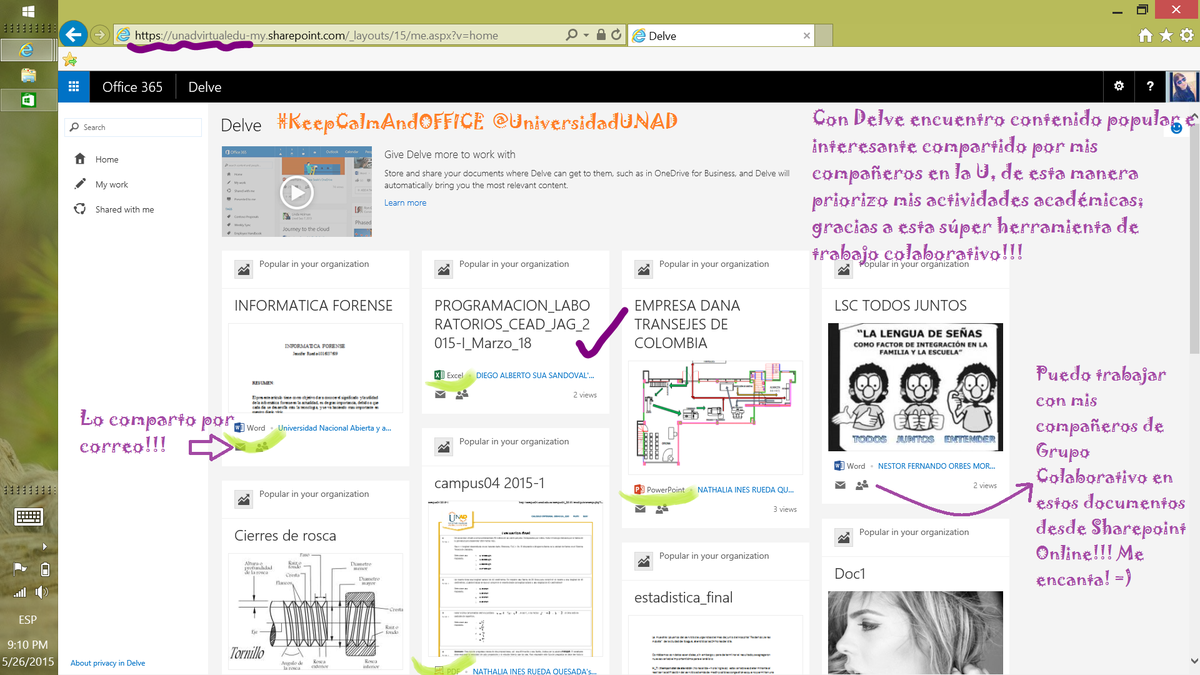Click the battery icon in system tray
Image resolution: width=1200 pixels, height=675 pixels.
[44, 570]
